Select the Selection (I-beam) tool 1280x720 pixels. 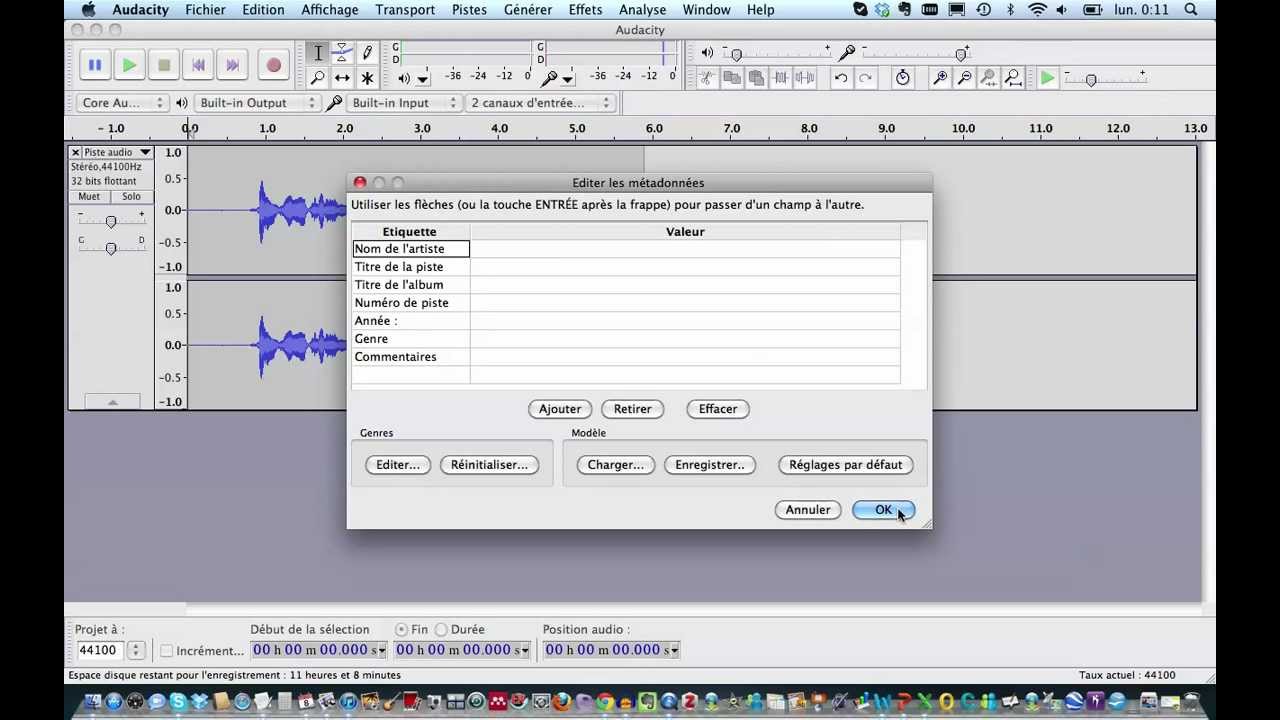(318, 53)
